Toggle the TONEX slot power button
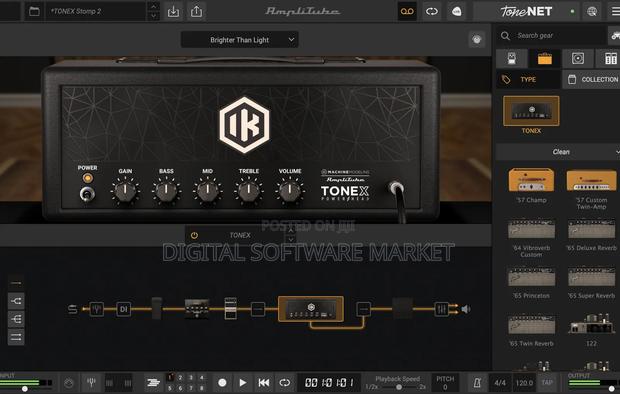 click(x=194, y=235)
